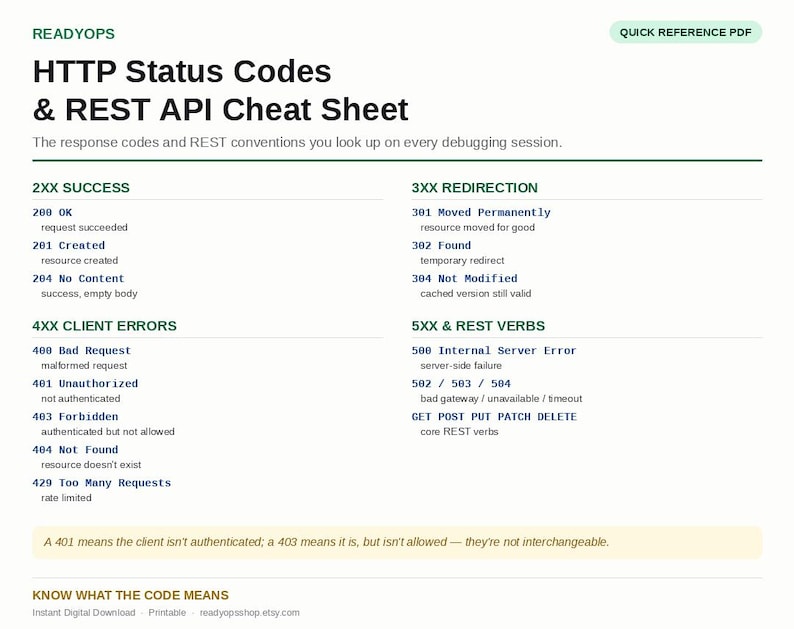Click the 'Instant Digital Download' footer text
This screenshot has height=629, width=794.
(x=84, y=612)
